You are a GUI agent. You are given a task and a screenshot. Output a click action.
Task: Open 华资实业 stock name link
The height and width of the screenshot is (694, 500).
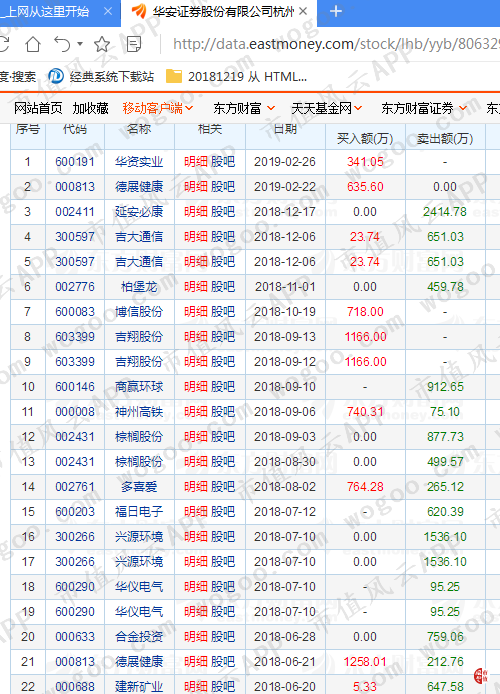click(x=139, y=162)
